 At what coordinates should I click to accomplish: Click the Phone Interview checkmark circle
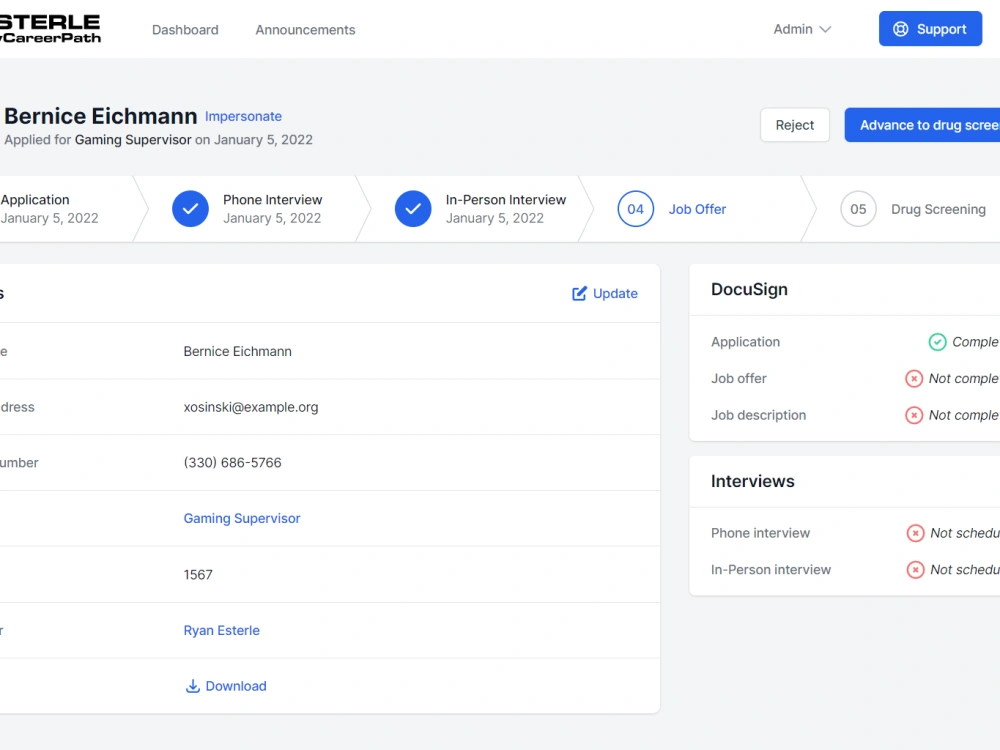click(190, 209)
